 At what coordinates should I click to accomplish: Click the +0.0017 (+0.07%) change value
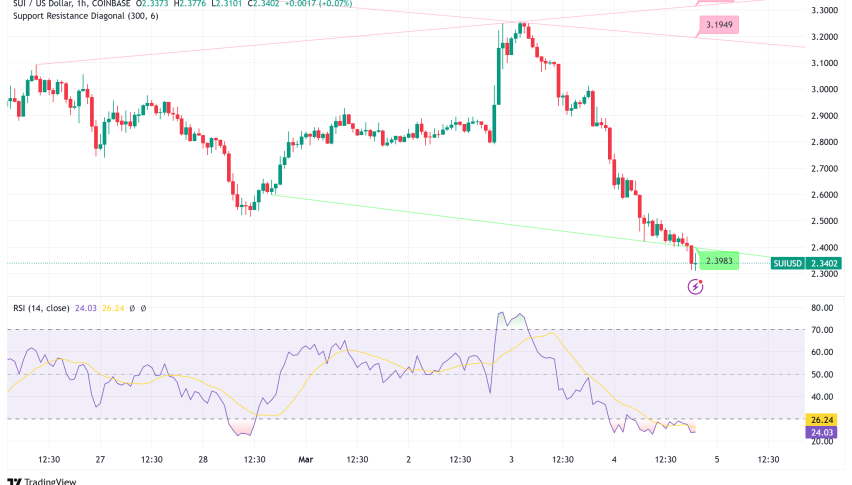(x=318, y=3)
